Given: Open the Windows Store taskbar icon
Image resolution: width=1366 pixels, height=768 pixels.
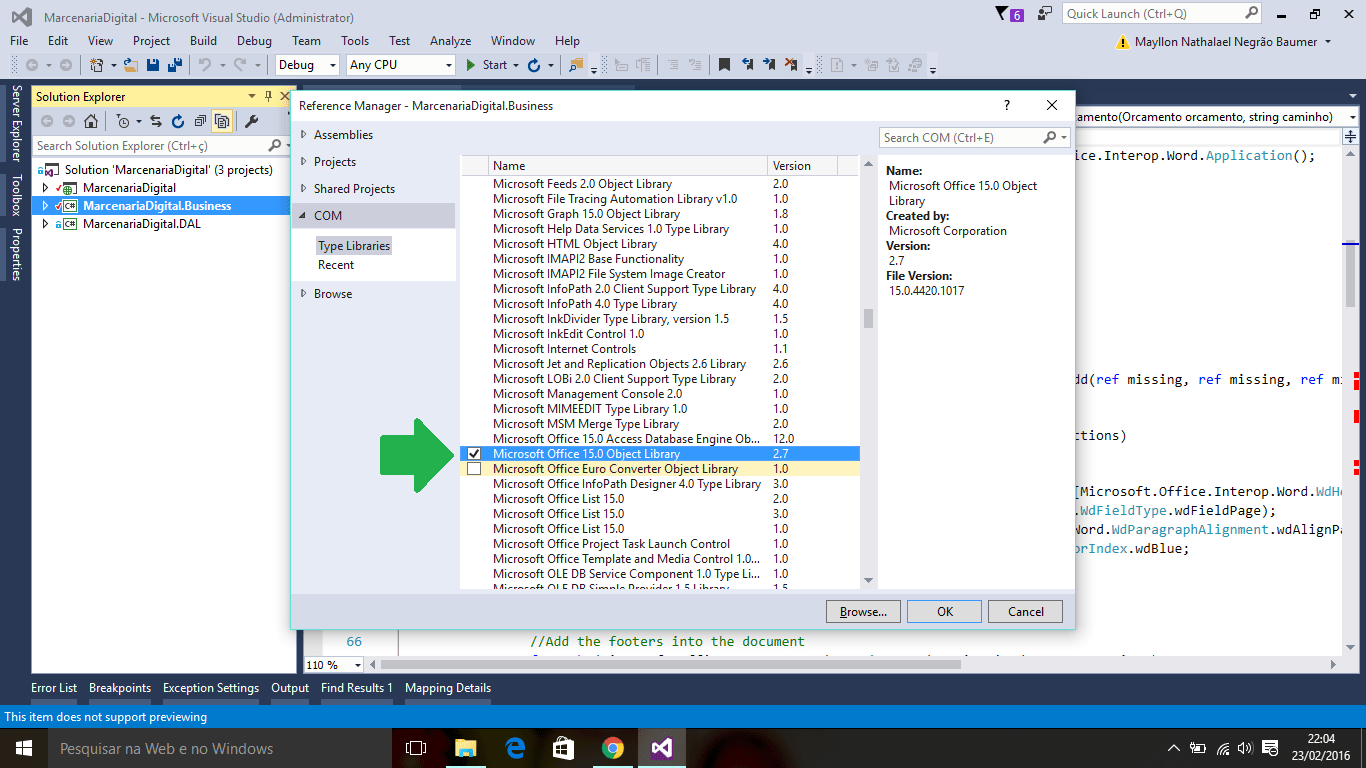Looking at the screenshot, I should click(564, 748).
